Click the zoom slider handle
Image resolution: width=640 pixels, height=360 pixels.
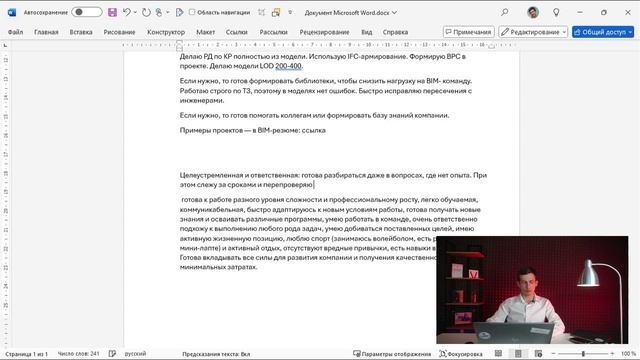583,354
